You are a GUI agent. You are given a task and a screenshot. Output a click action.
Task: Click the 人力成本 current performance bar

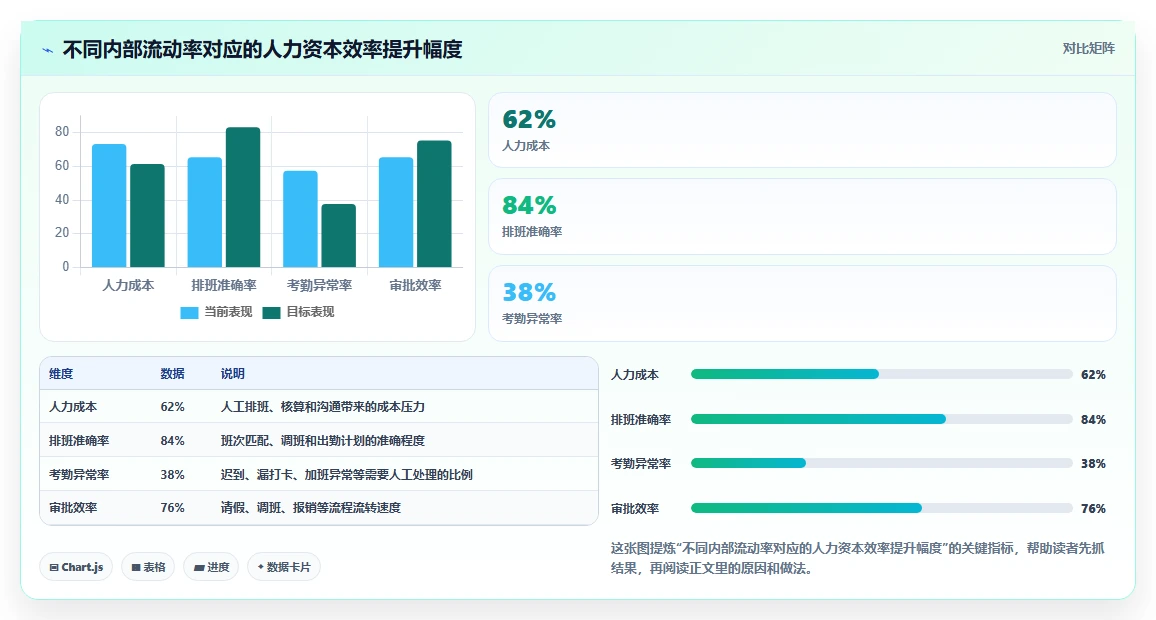tap(109, 206)
